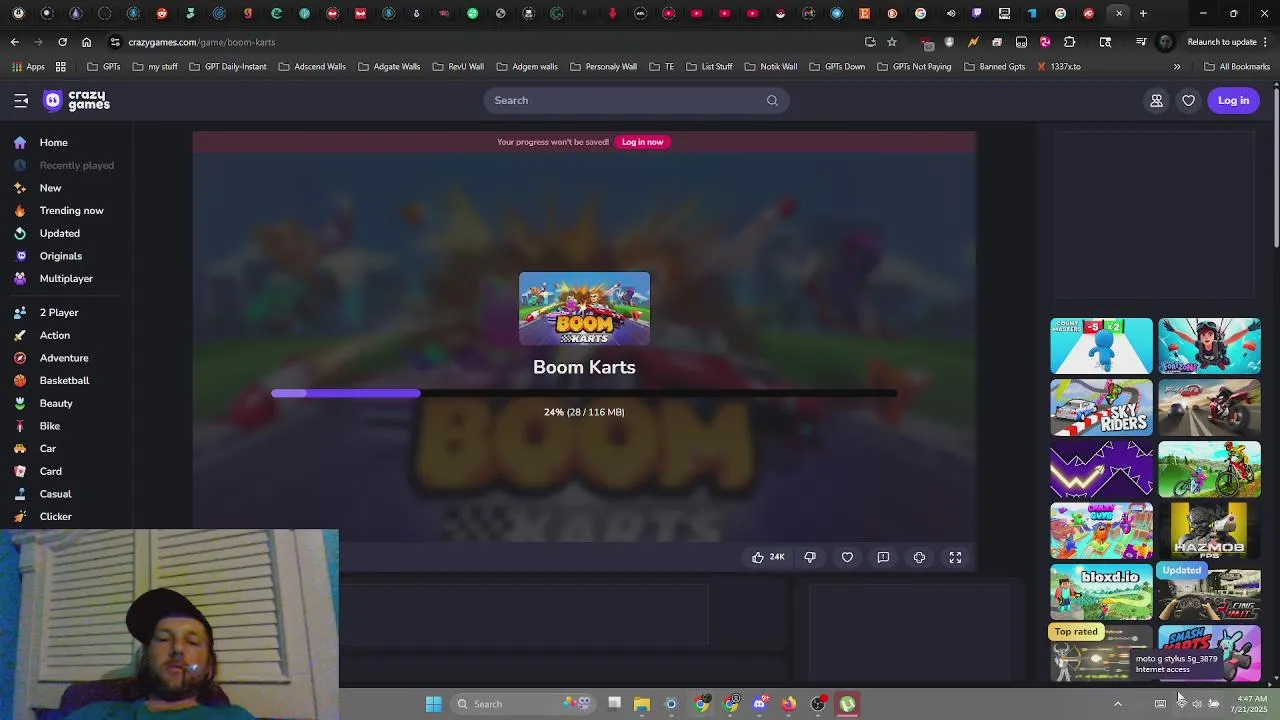Open Originals in sidebar

(61, 256)
